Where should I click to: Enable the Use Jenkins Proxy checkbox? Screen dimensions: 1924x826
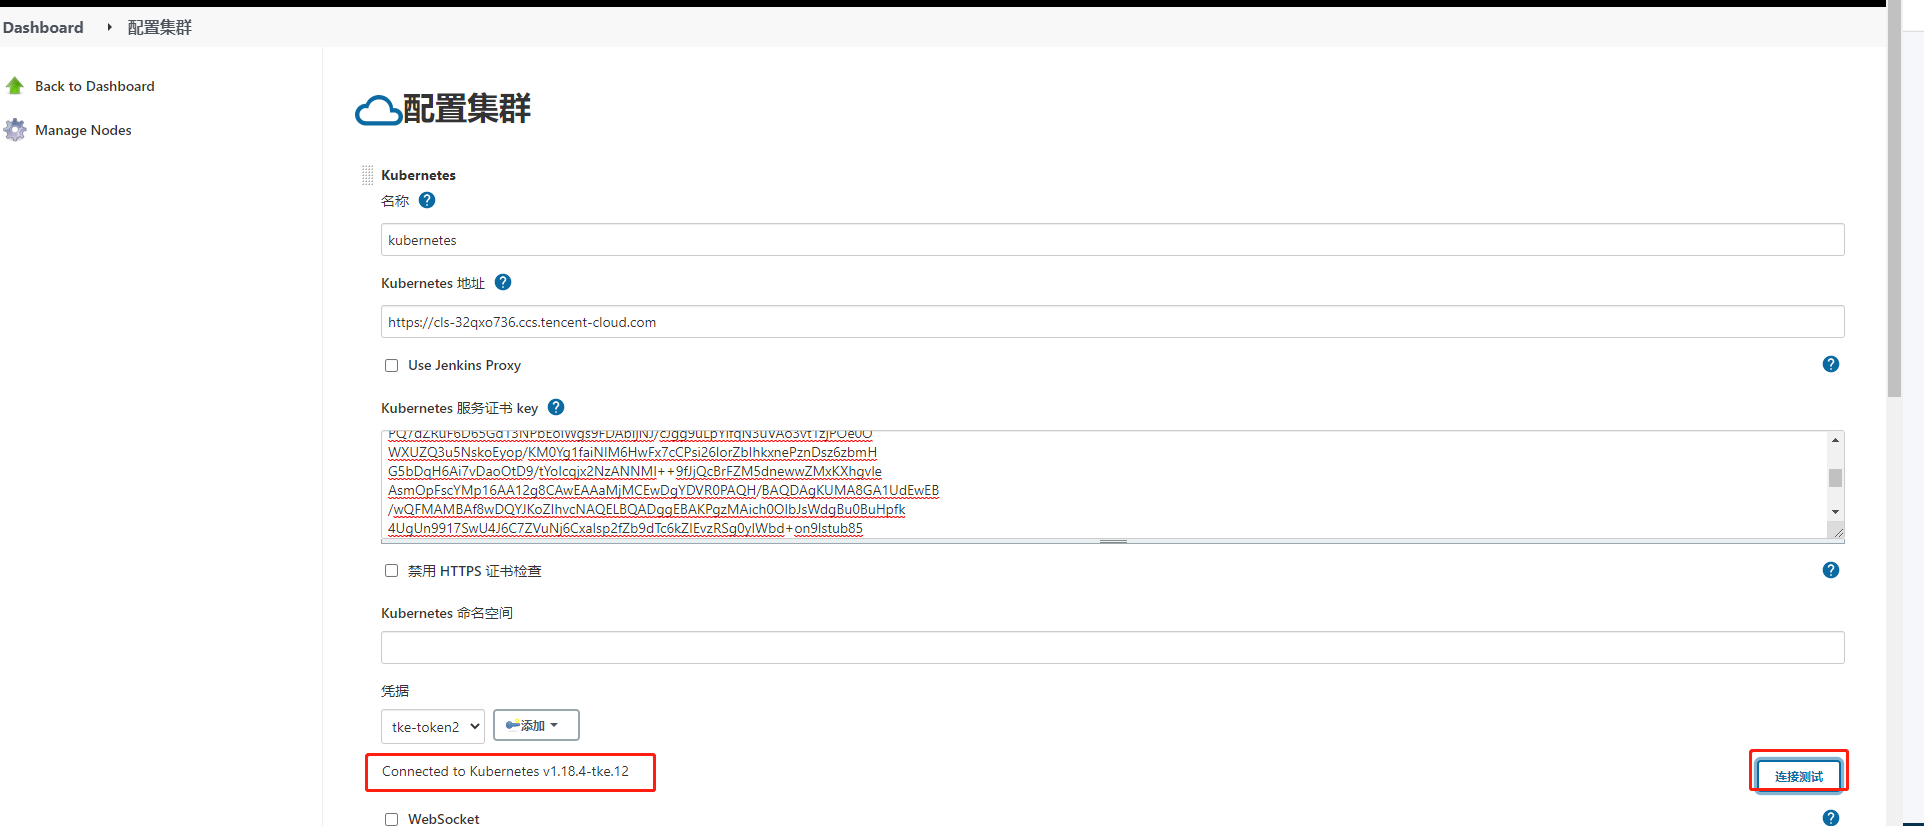coord(392,366)
